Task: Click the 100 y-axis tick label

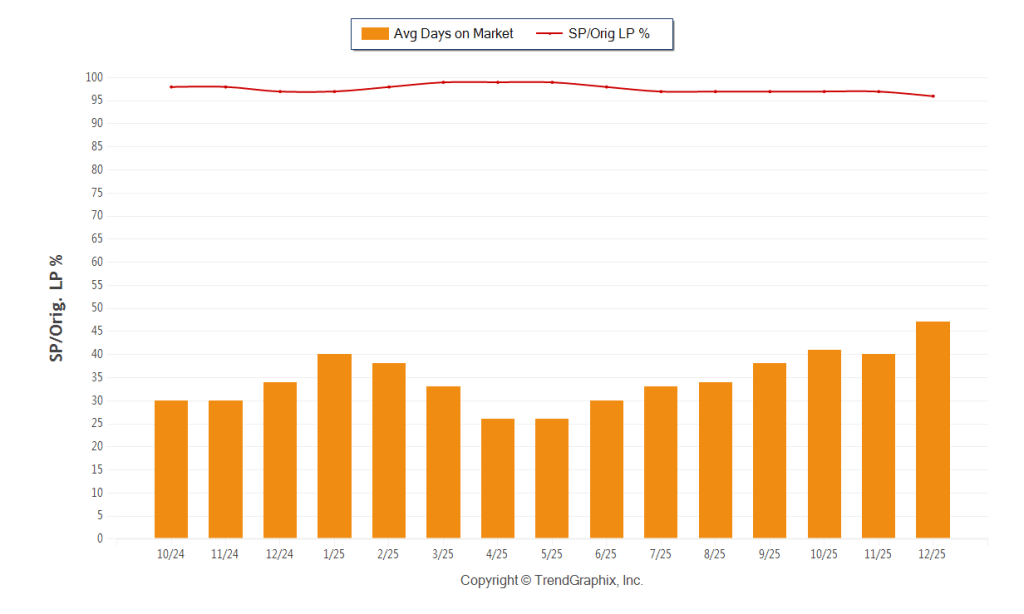Action: tap(94, 77)
